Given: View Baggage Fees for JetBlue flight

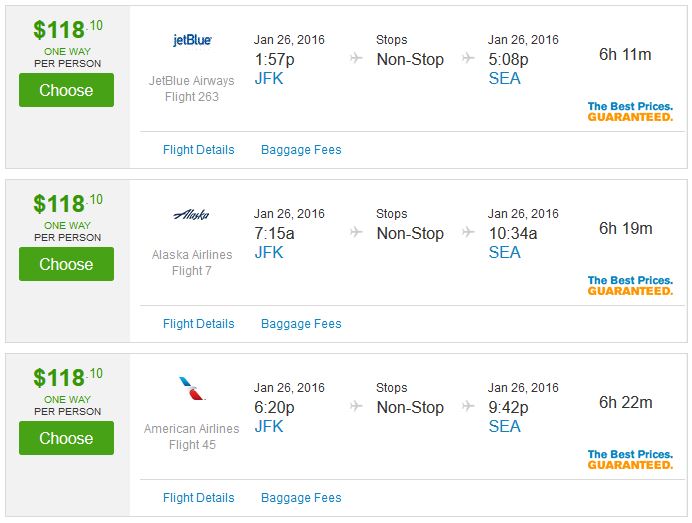Looking at the screenshot, I should [301, 150].
